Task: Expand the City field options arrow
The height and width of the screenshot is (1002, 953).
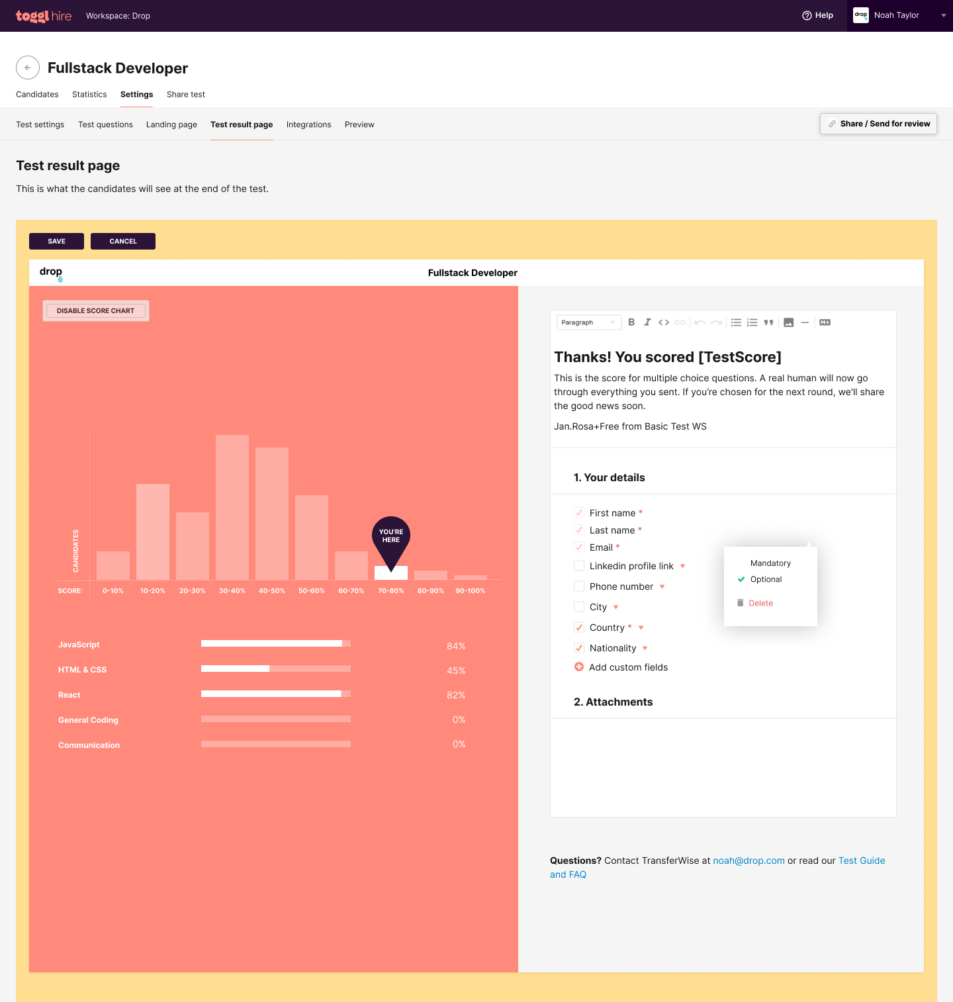Action: 616,608
